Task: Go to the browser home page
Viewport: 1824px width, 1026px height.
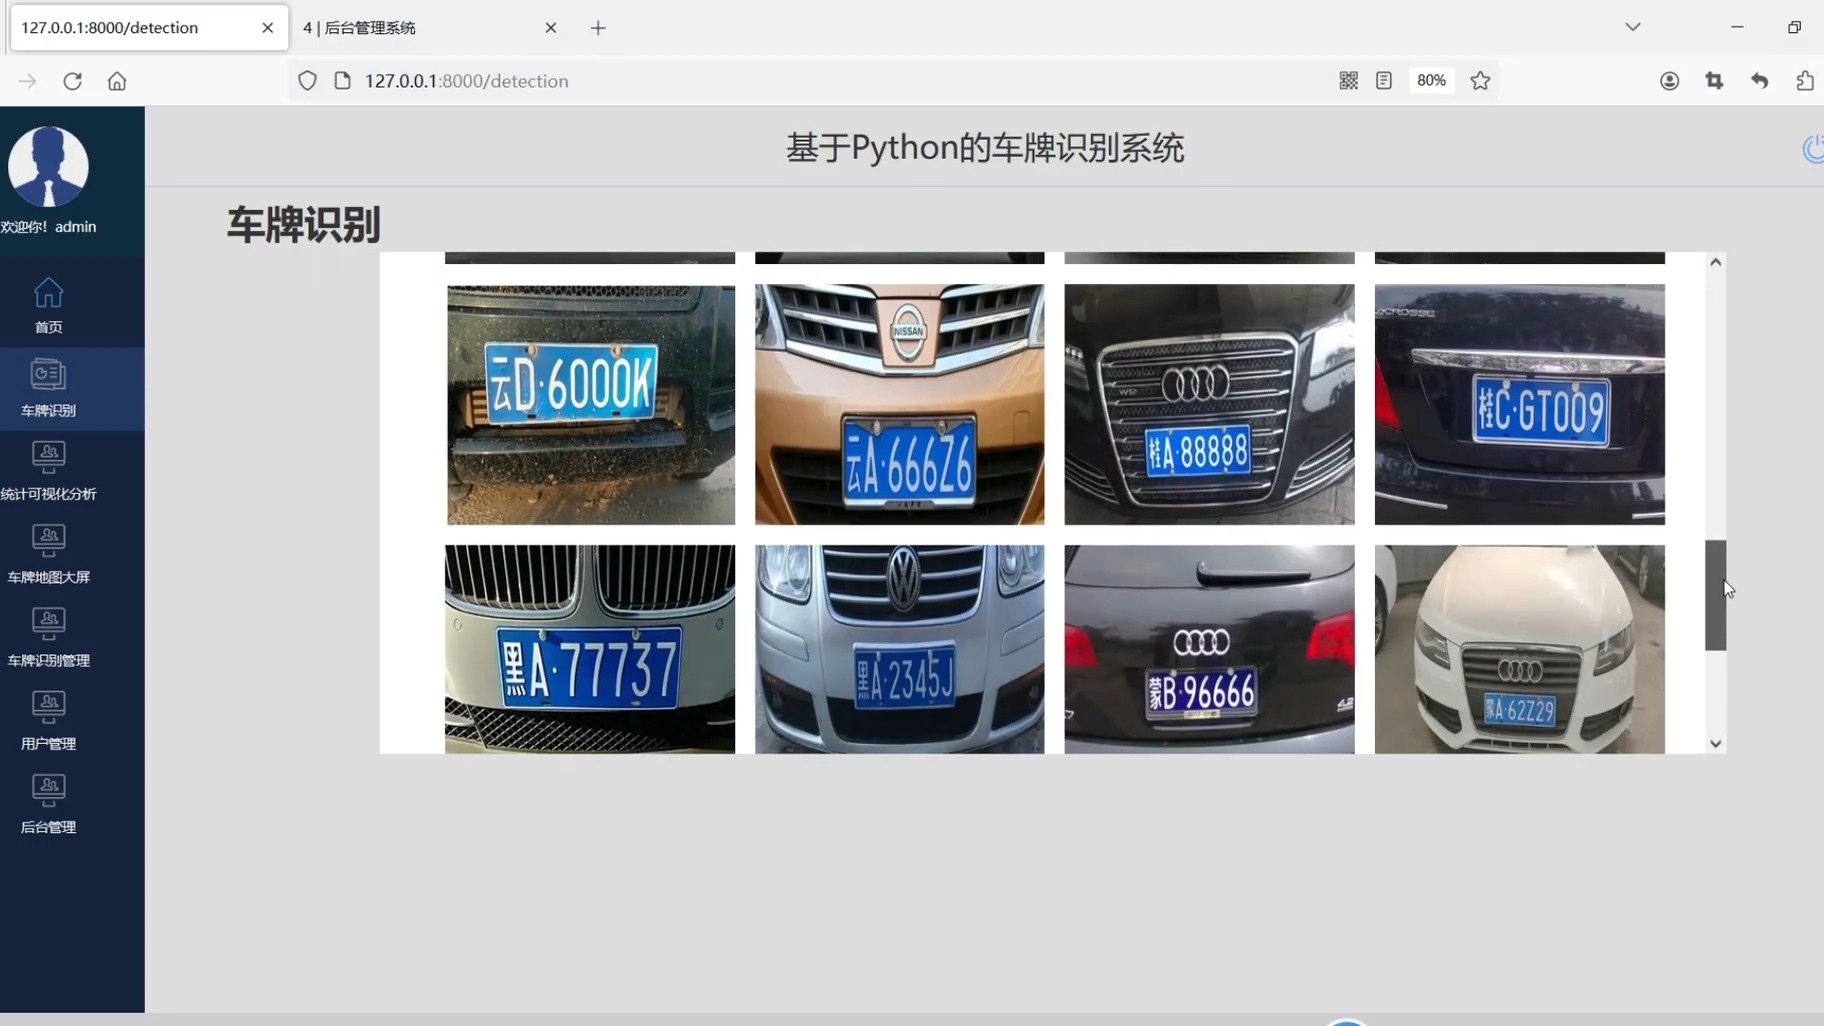Action: 117,81
